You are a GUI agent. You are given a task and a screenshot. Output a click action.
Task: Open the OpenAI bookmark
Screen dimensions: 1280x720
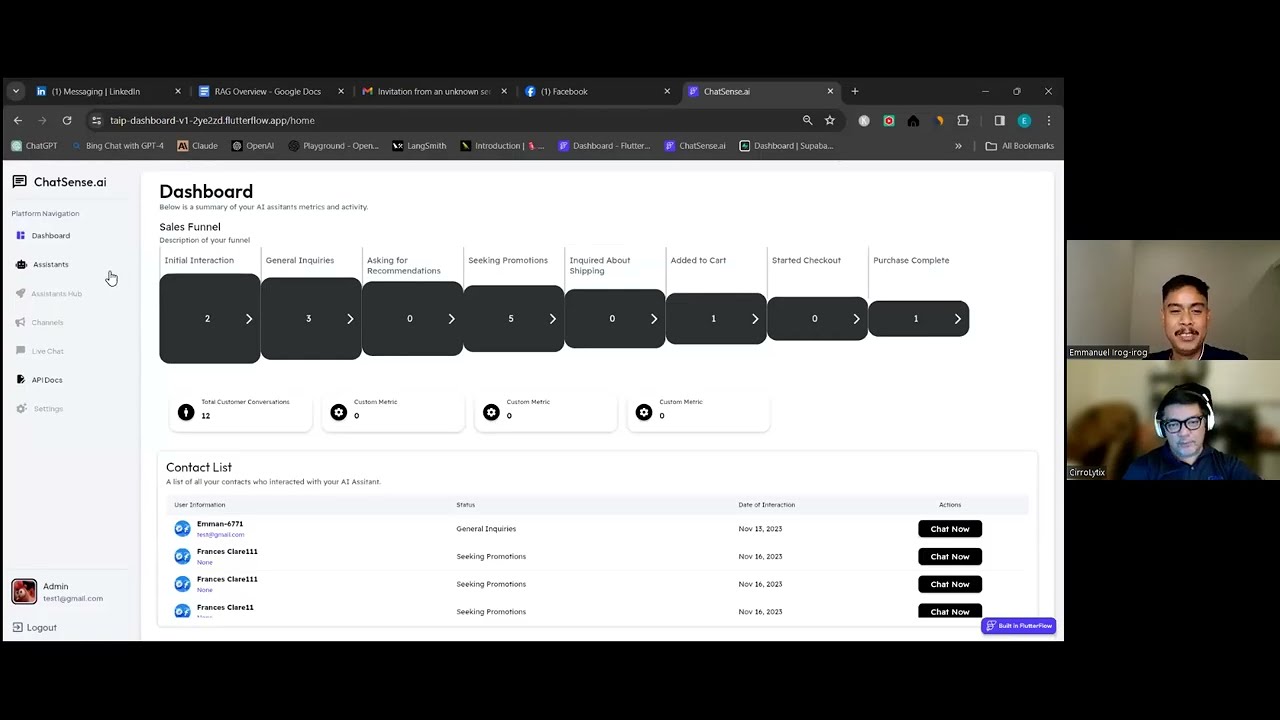pyautogui.click(x=253, y=146)
